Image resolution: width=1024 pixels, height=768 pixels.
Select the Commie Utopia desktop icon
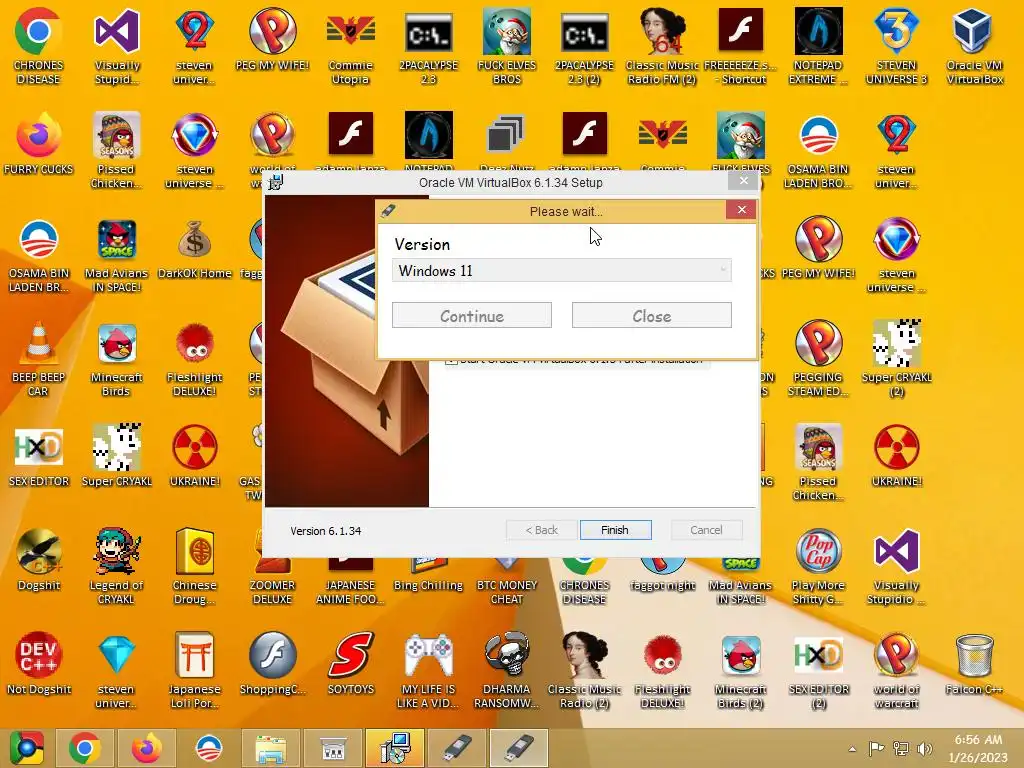click(350, 46)
